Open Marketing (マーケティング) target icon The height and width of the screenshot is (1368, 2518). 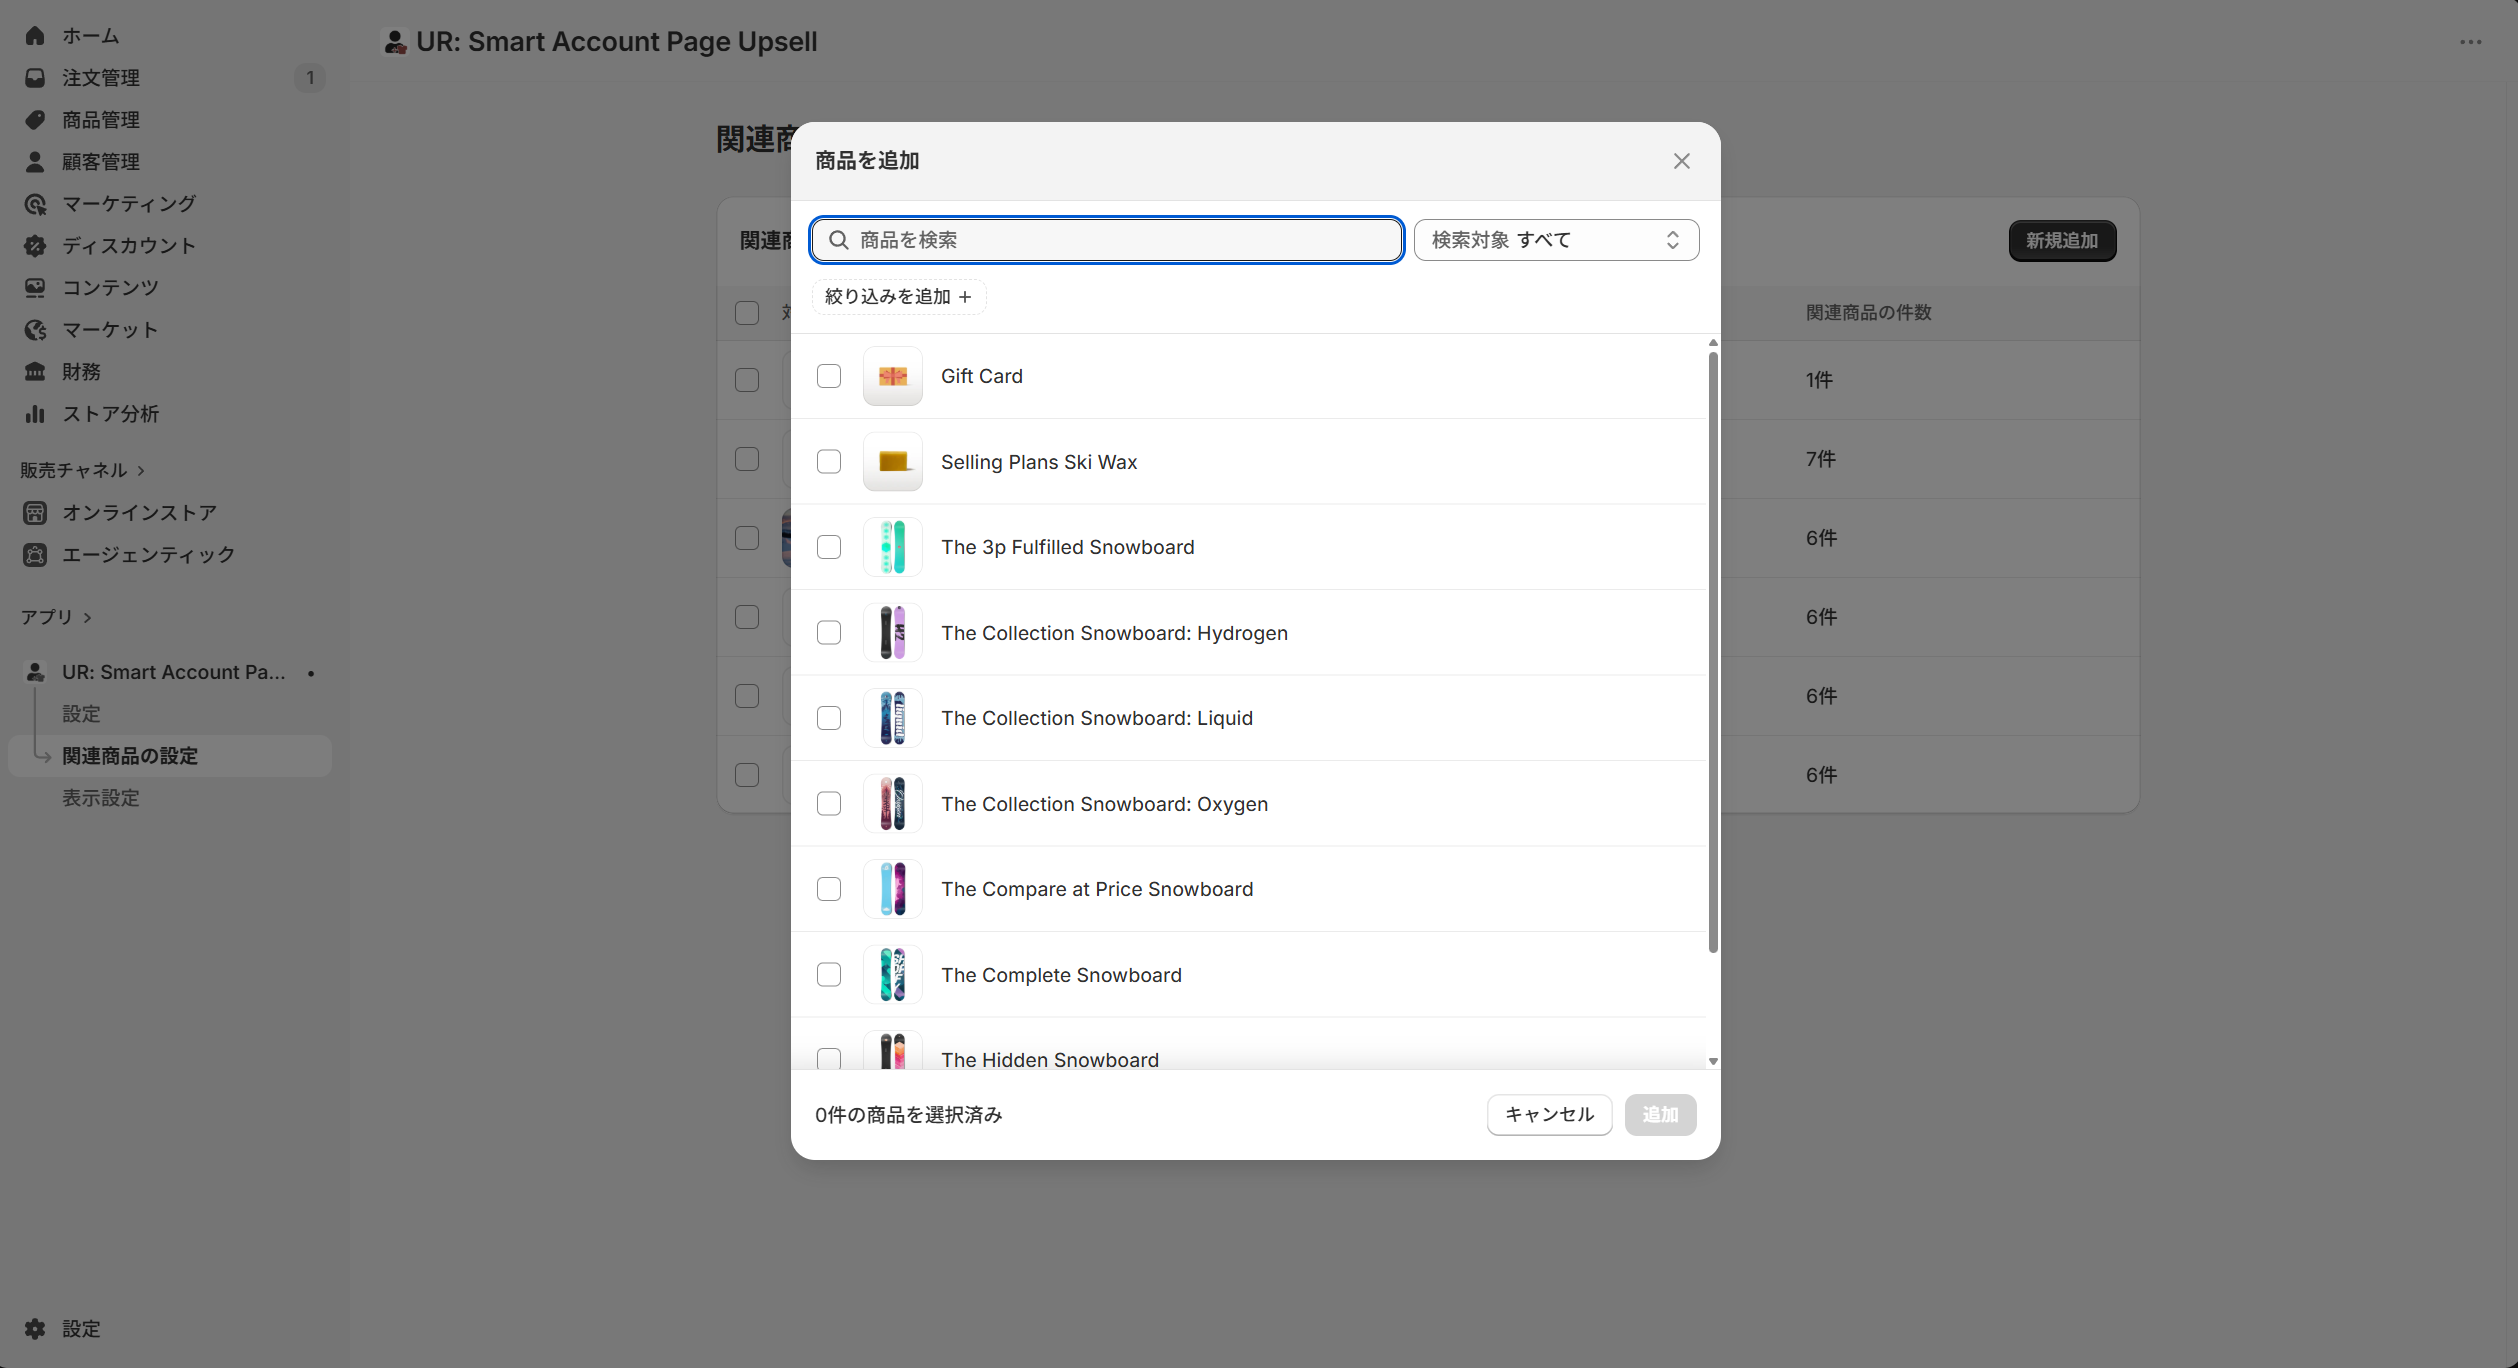point(35,204)
